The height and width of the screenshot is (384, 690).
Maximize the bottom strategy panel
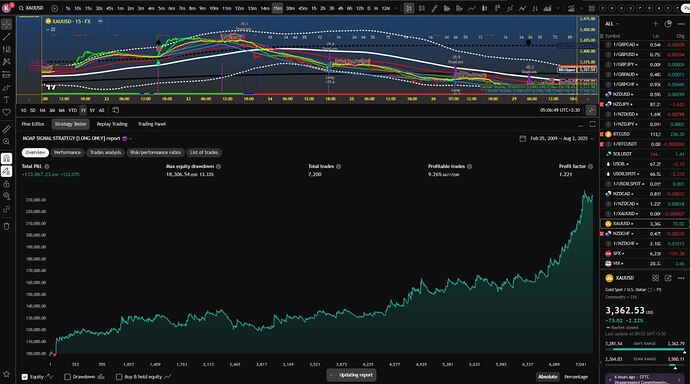(592, 124)
